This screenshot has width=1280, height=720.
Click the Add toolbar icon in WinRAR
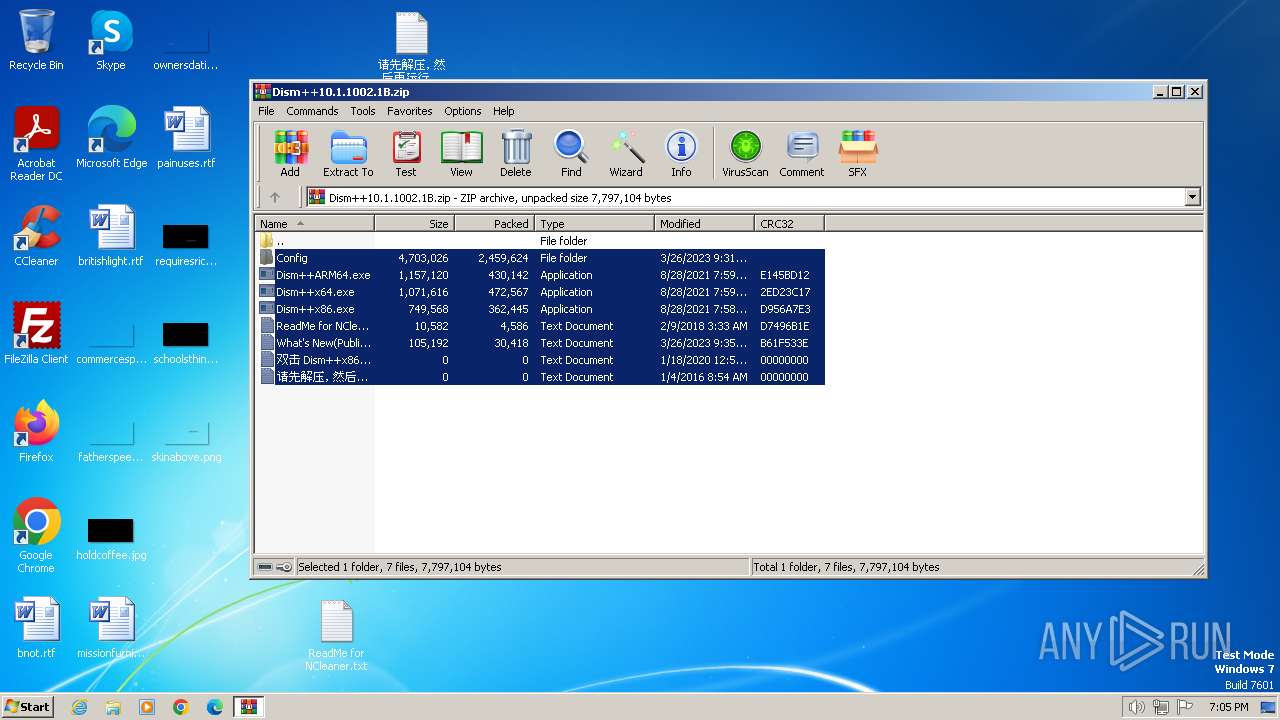[x=290, y=154]
